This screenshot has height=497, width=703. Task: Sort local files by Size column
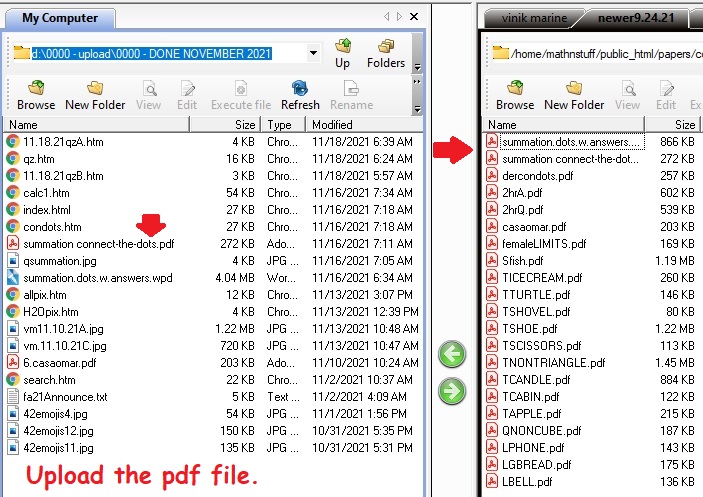(x=245, y=125)
